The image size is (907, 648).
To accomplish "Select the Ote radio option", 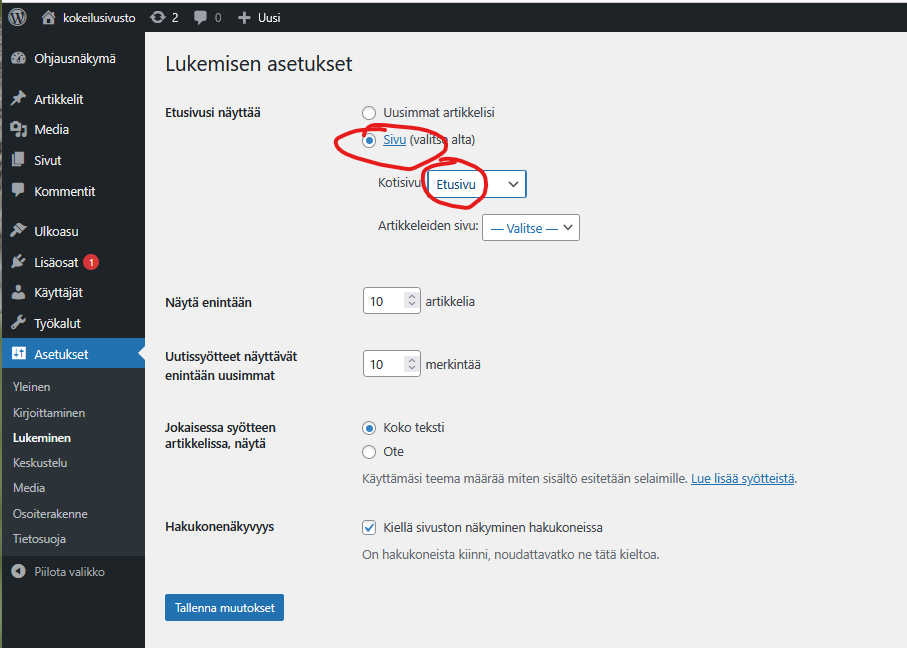I will tap(369, 452).
